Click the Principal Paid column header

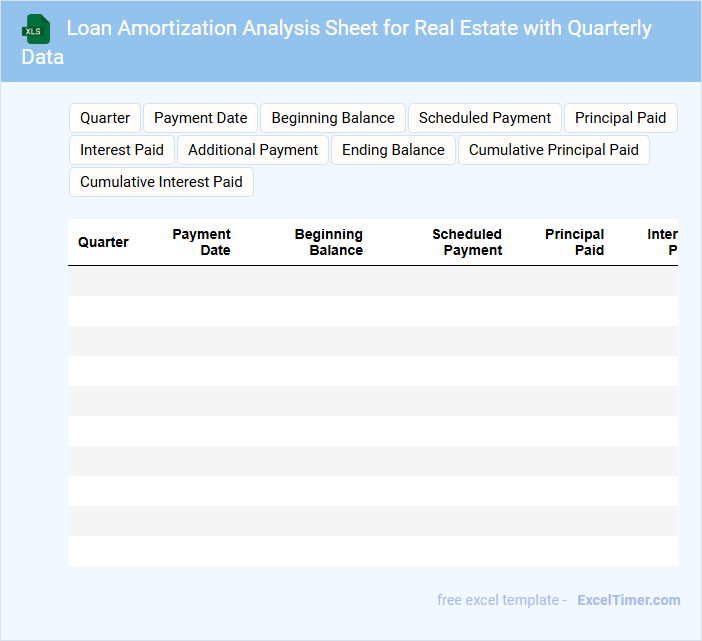coord(574,242)
